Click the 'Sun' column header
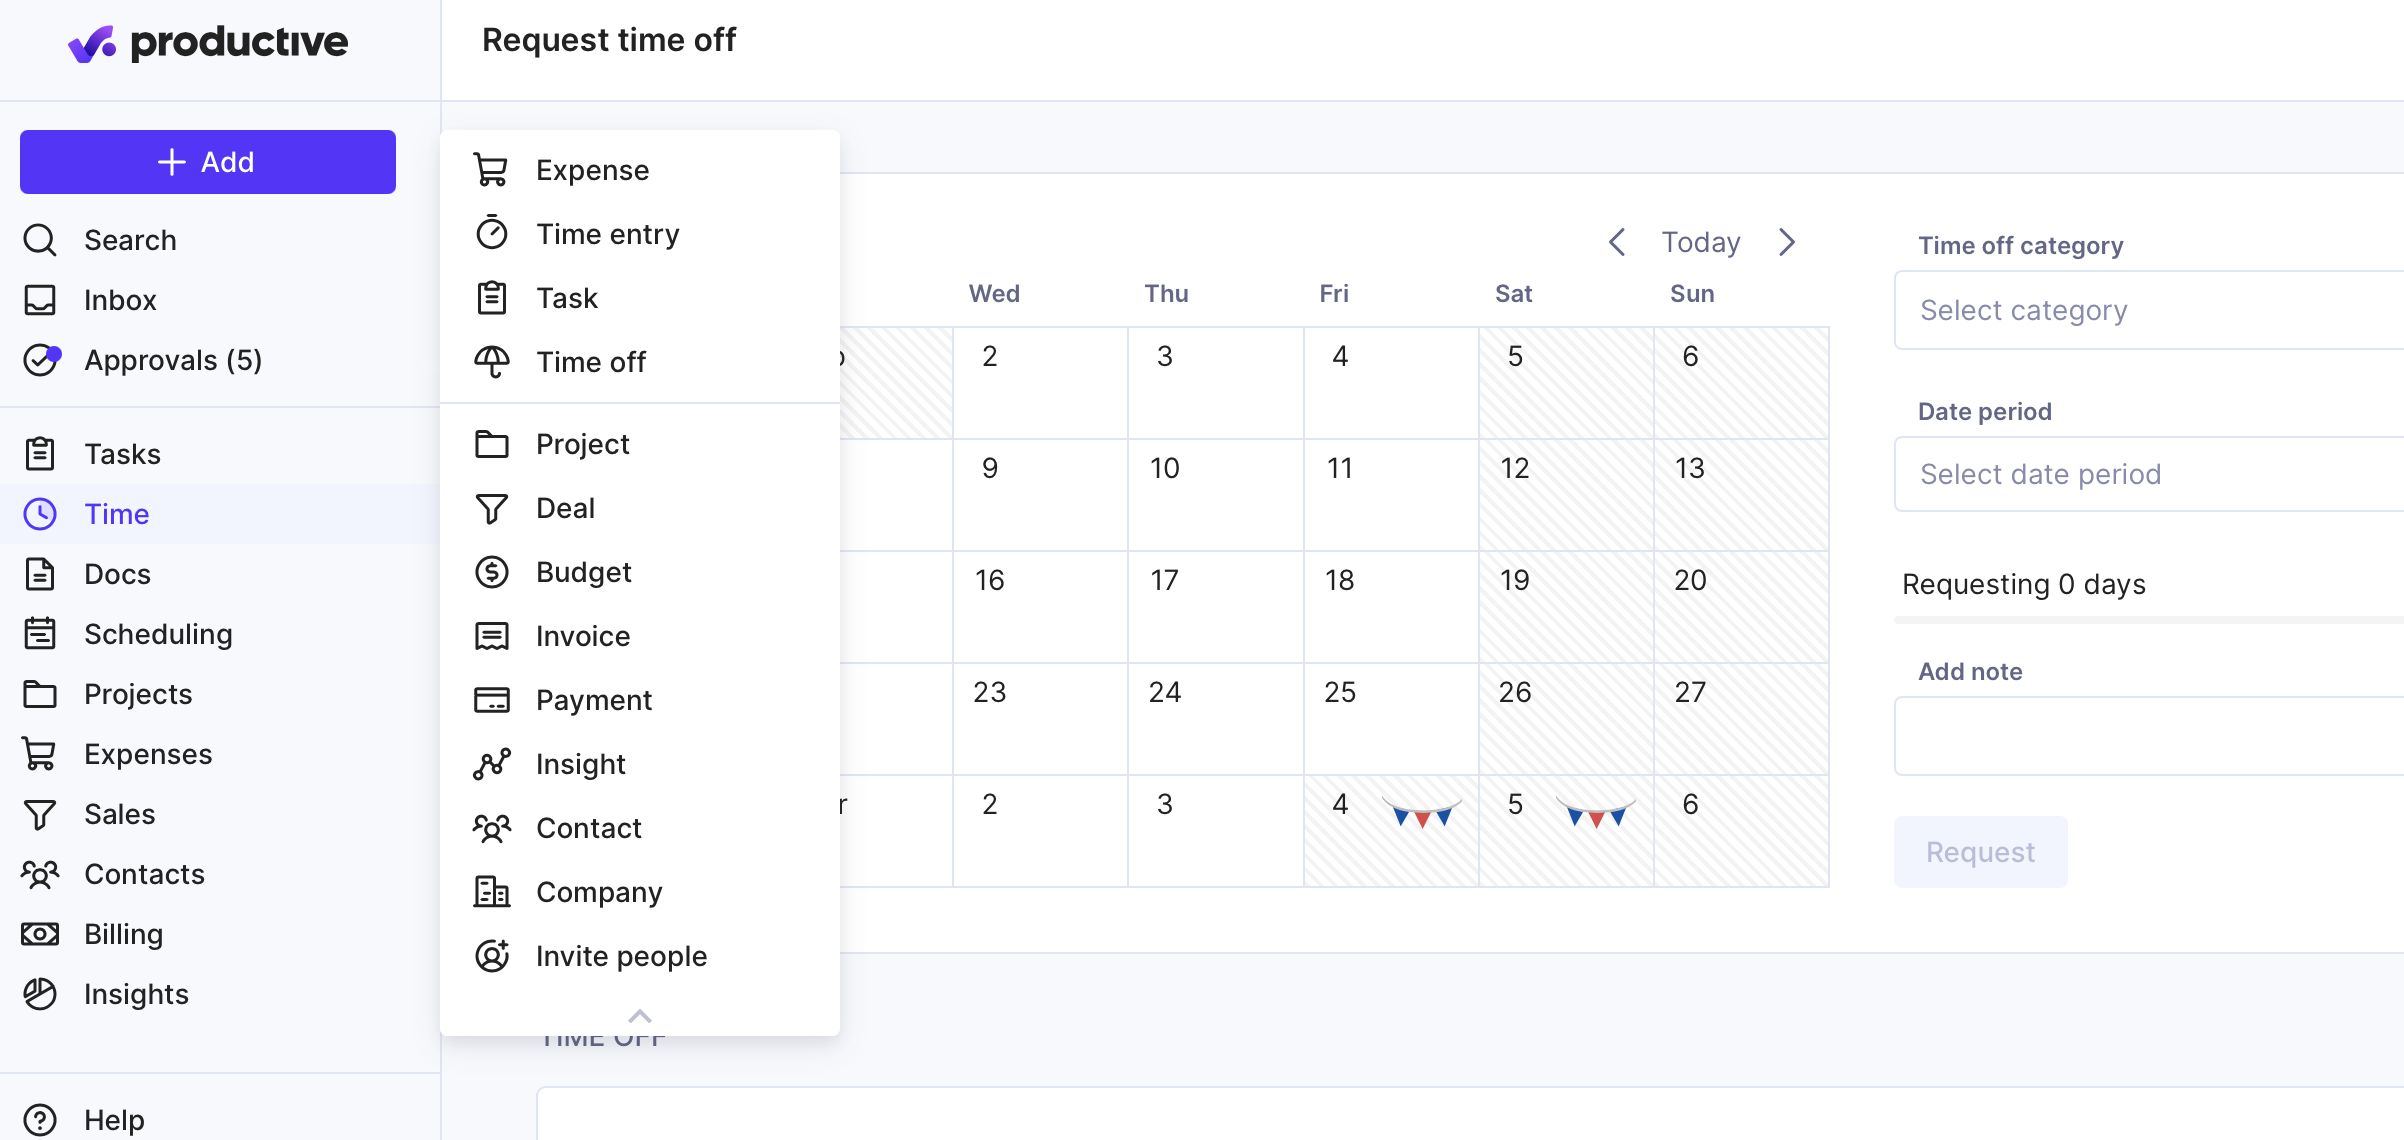2404x1140 pixels. (x=1692, y=293)
